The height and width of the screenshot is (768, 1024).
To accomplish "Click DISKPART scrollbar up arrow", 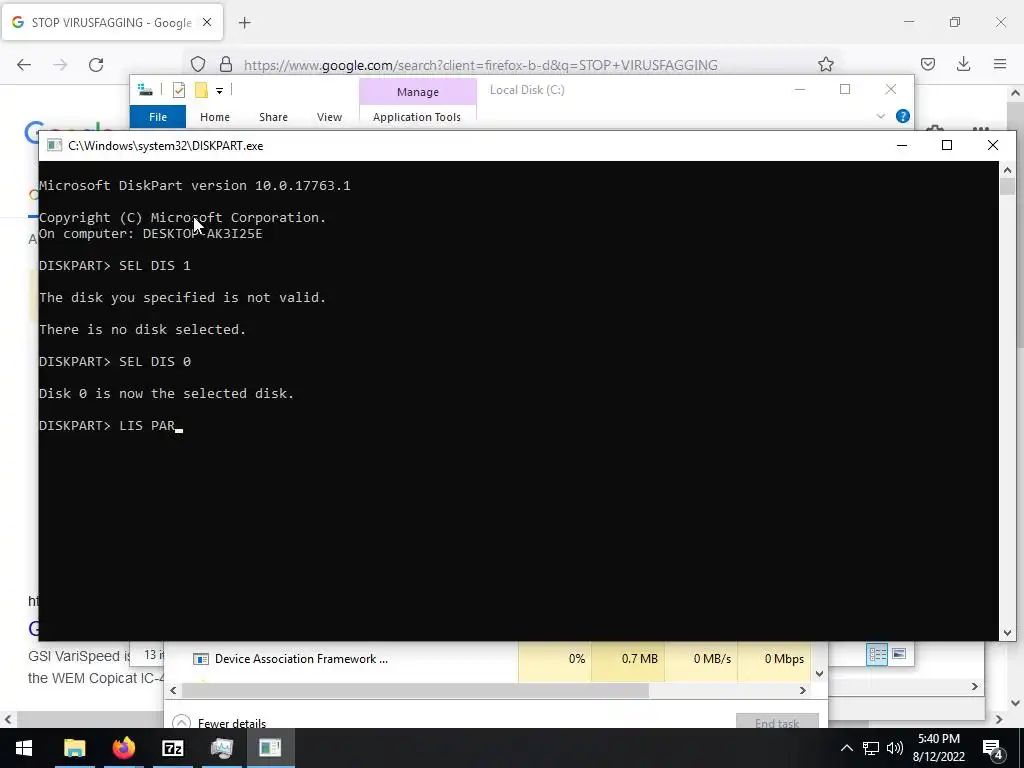I will point(1007,170).
